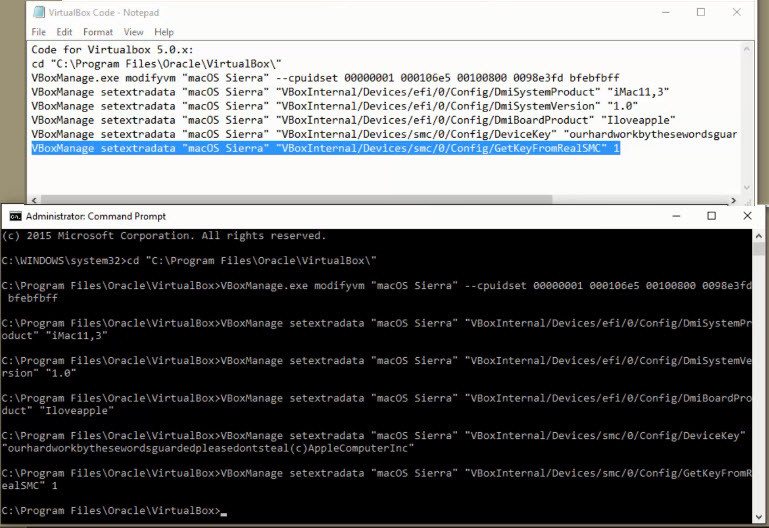Click the Microsoft Corporation copyright line

[163, 236]
